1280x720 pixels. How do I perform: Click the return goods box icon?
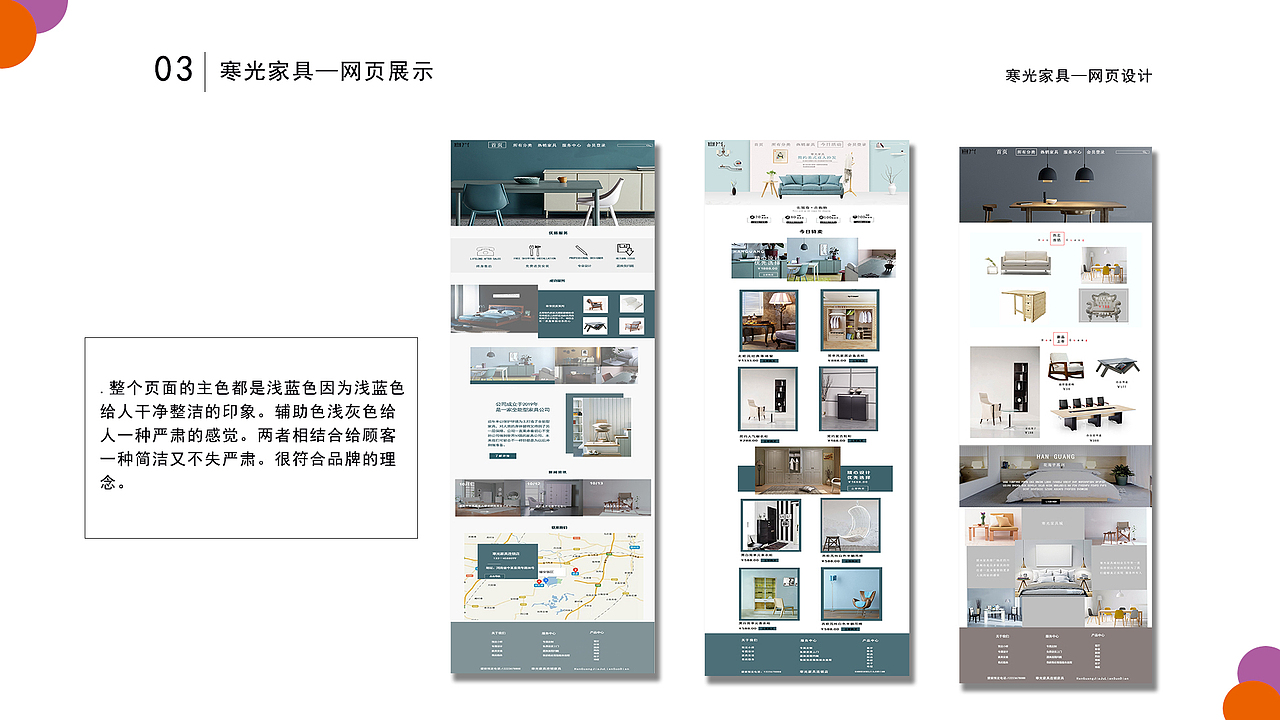(x=625, y=250)
